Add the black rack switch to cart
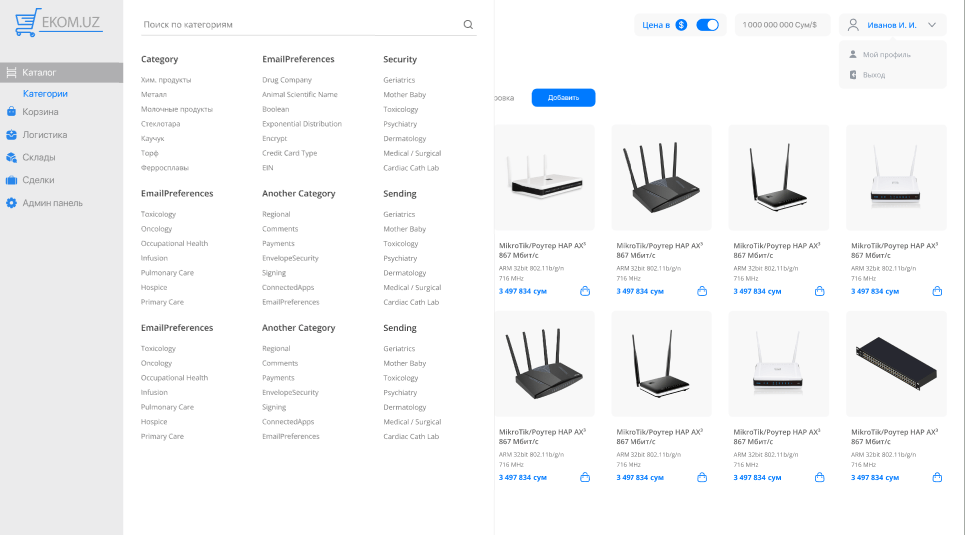This screenshot has width=965, height=535. (x=937, y=477)
